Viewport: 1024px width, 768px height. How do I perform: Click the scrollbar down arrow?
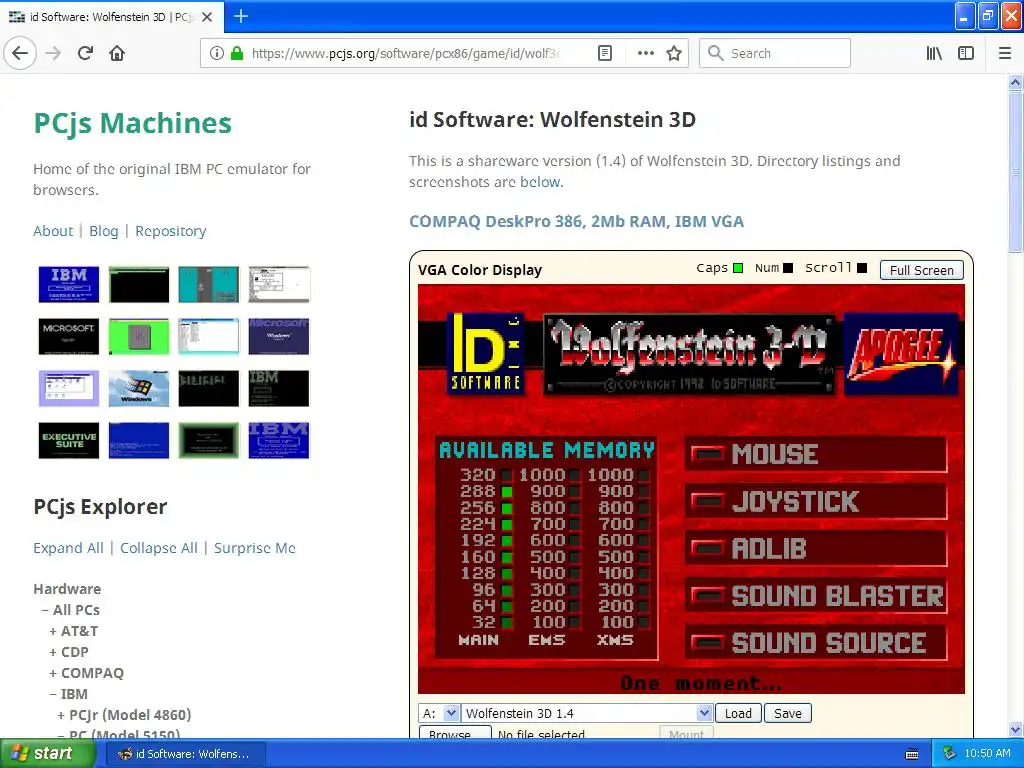coord(1015,729)
